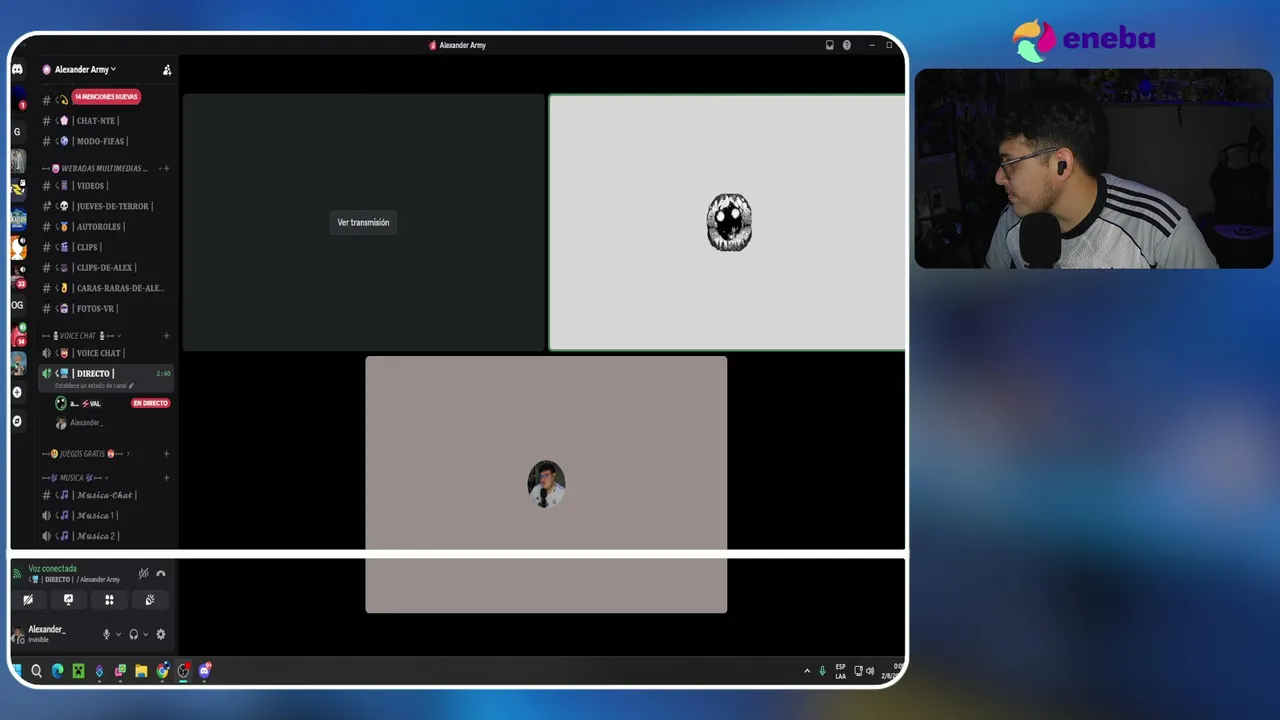The height and width of the screenshot is (720, 1280).
Task: Add a server with plus icon
Action: (x=17, y=392)
